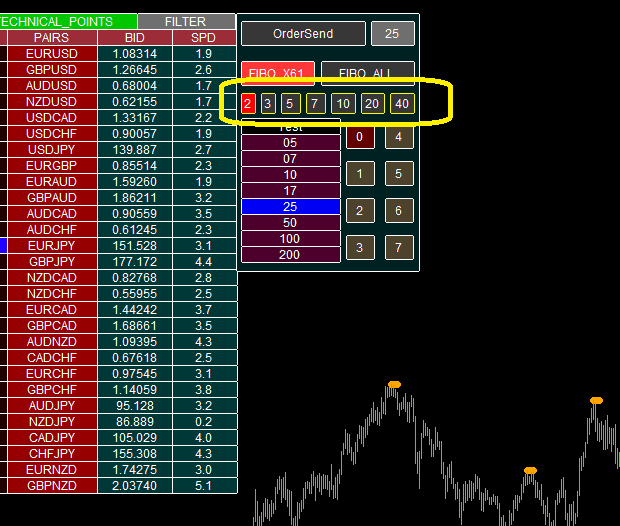Image resolution: width=620 pixels, height=526 pixels.
Task: Select the GBPAUD pair
Action: [x=52, y=198]
